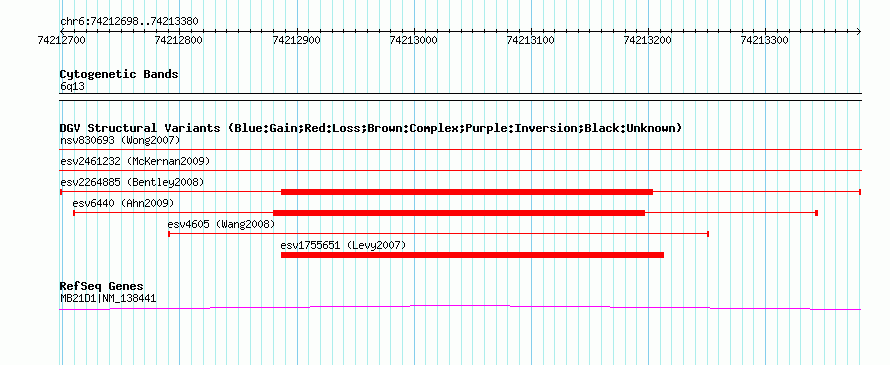The height and width of the screenshot is (365, 890).
Task: Click ruler position 74212700
Action: point(60,40)
